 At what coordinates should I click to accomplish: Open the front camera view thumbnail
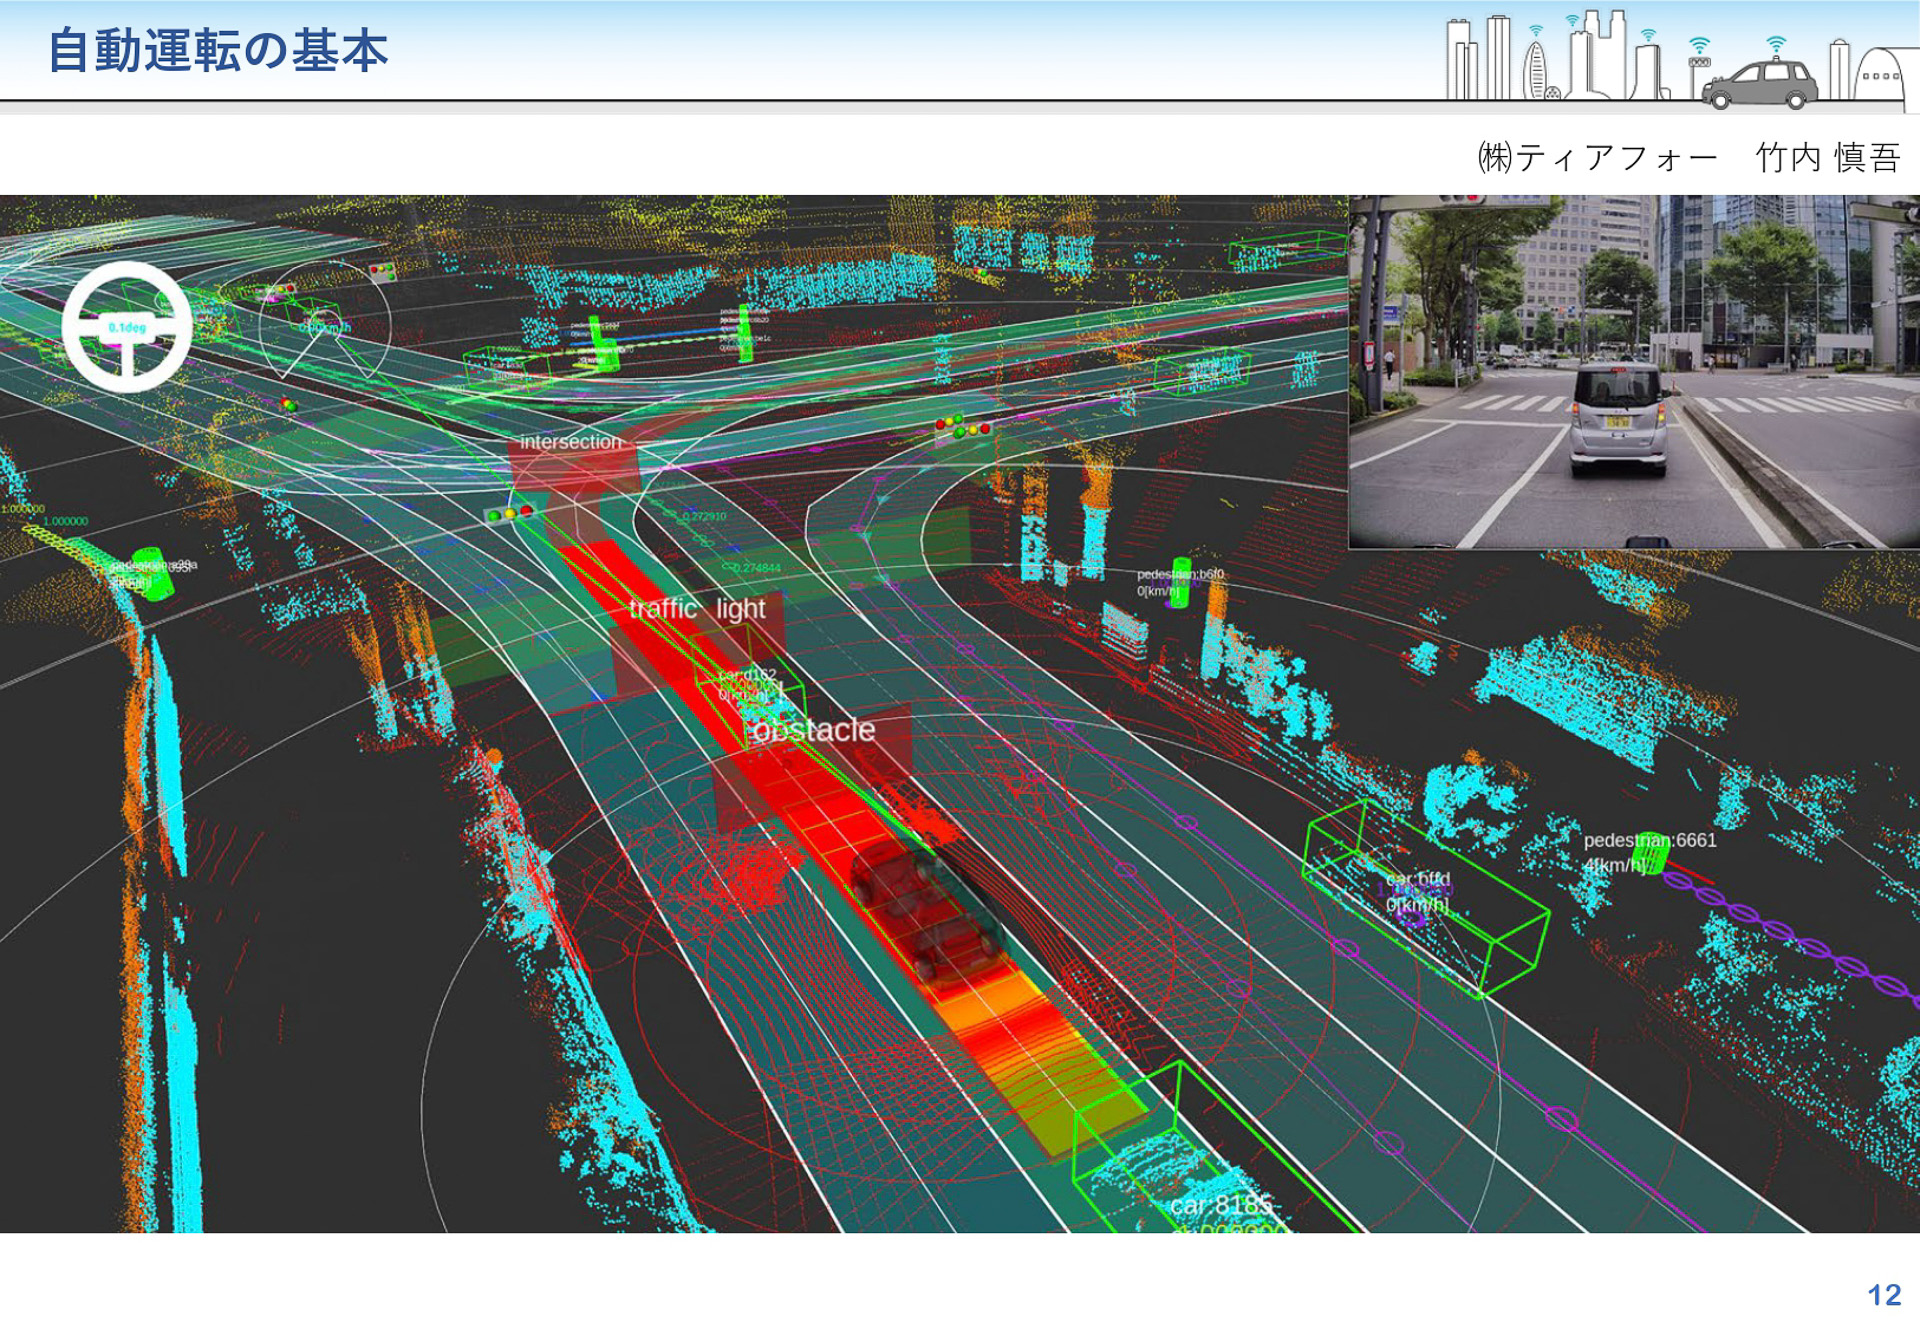pyautogui.click(x=1633, y=372)
